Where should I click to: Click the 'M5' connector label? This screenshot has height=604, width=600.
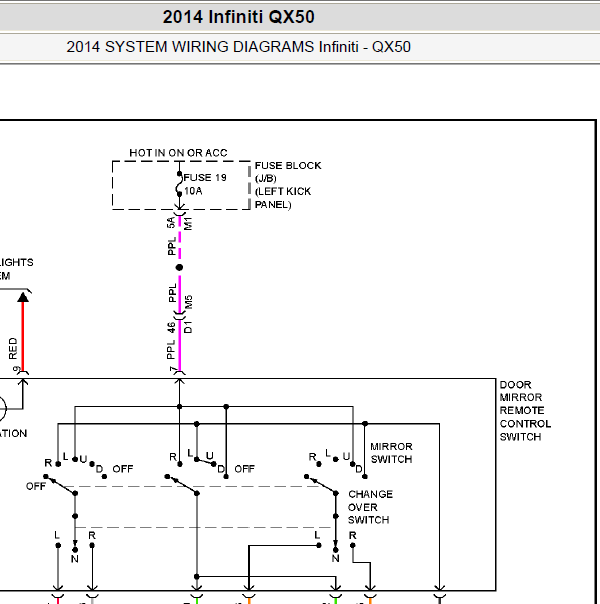(188, 302)
